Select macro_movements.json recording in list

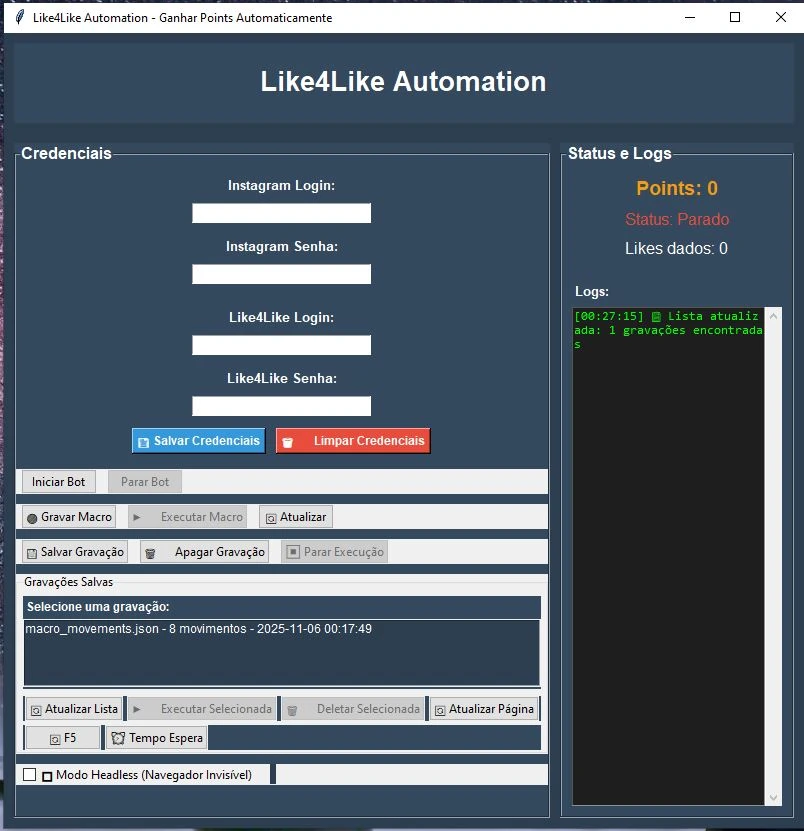pos(198,629)
